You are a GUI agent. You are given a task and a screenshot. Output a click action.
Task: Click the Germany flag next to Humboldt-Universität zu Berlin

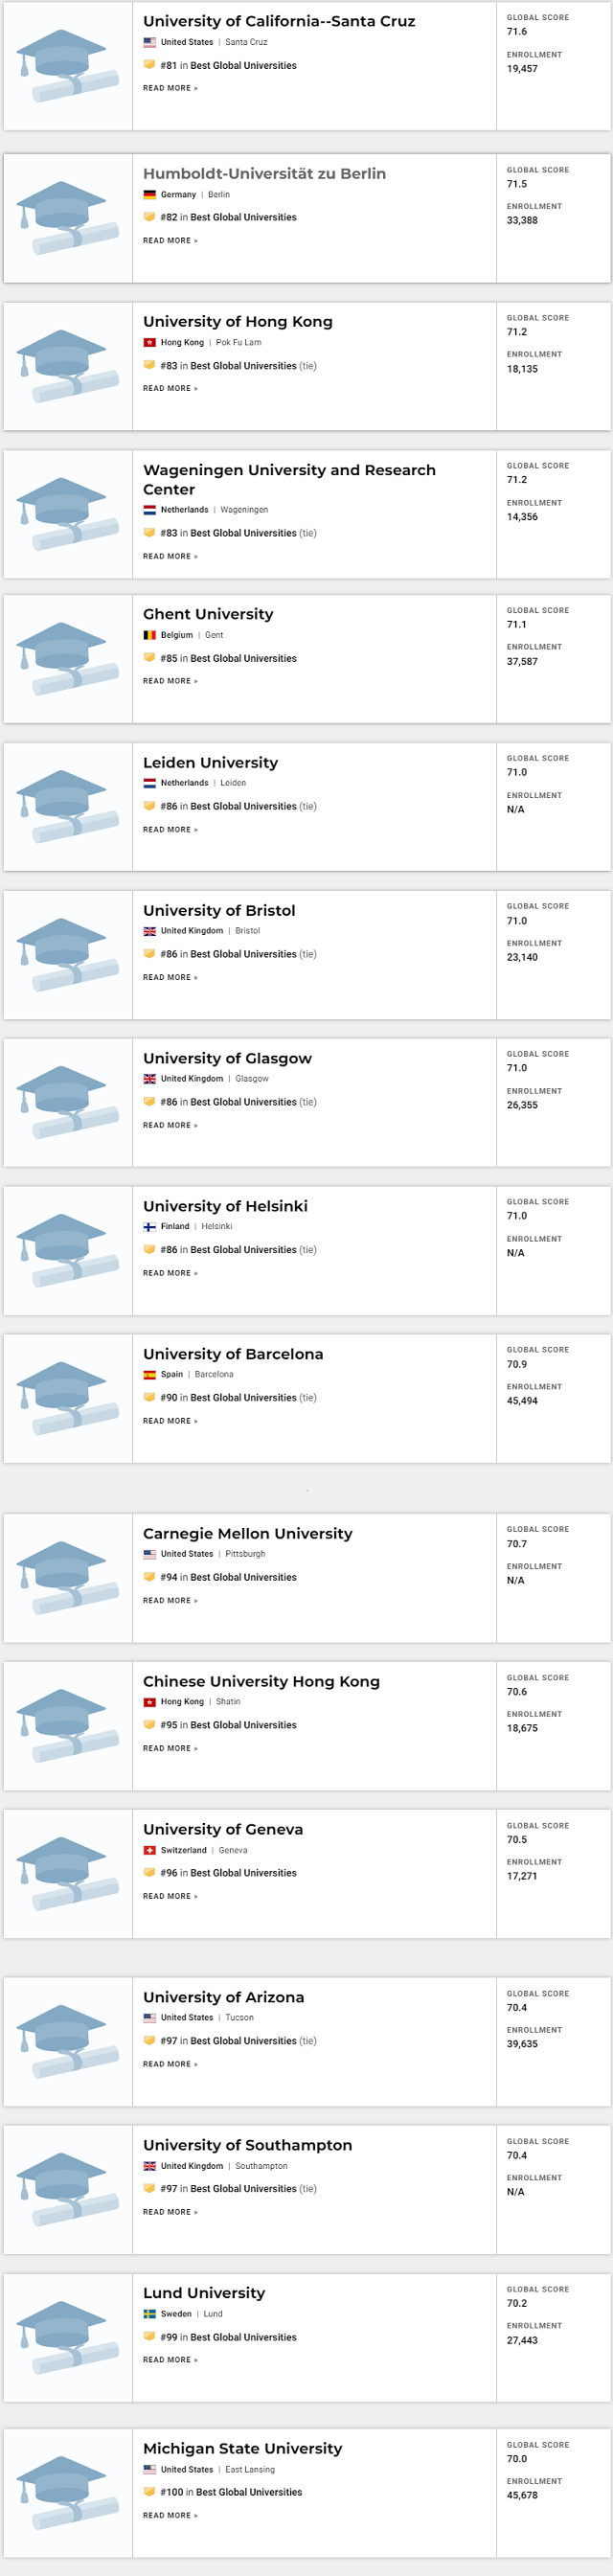(x=148, y=195)
